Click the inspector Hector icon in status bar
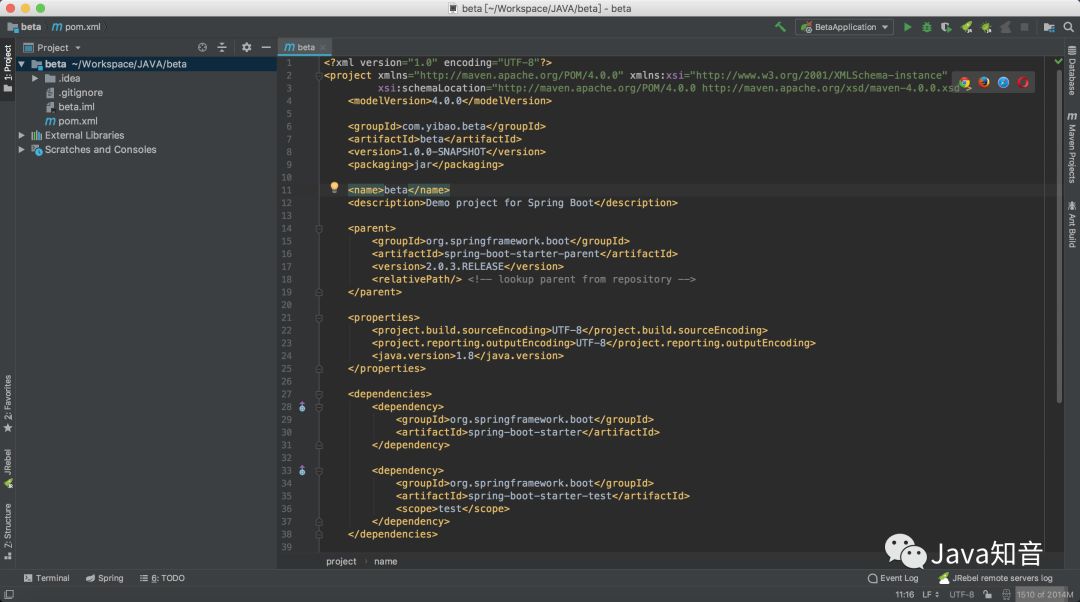This screenshot has height=602, width=1080. (1006, 594)
